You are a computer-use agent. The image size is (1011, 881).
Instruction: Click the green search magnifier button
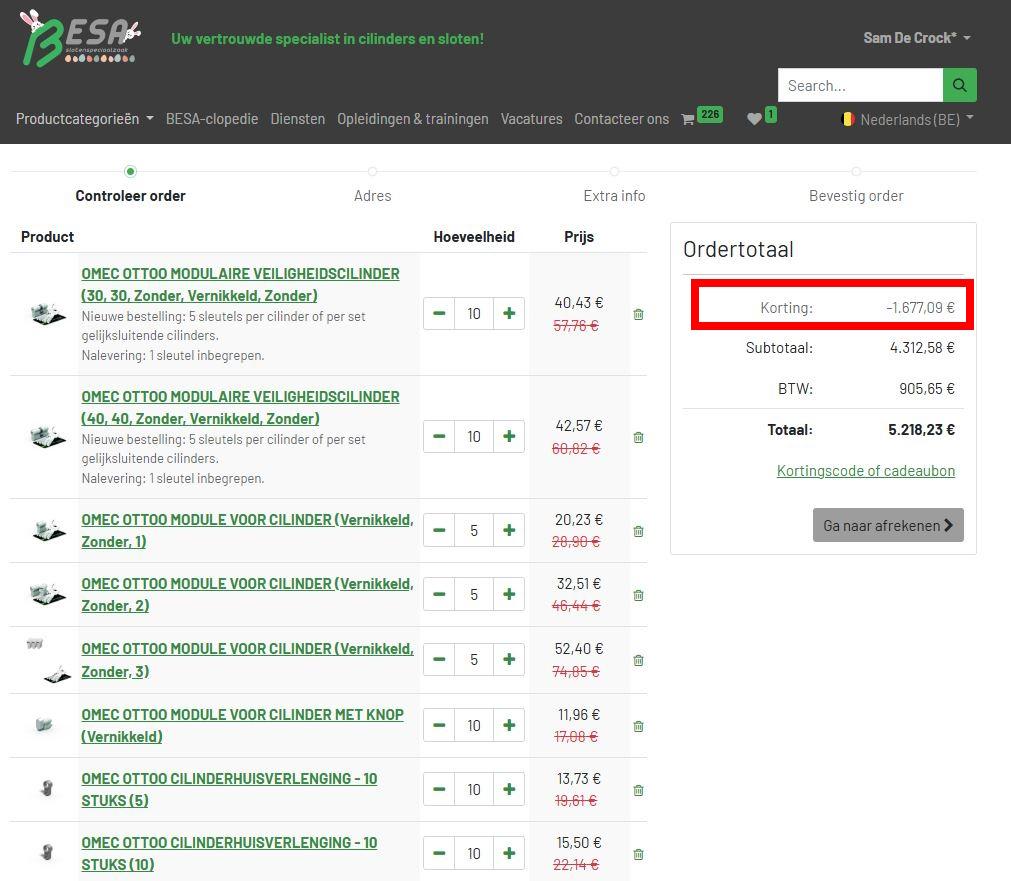[x=959, y=85]
